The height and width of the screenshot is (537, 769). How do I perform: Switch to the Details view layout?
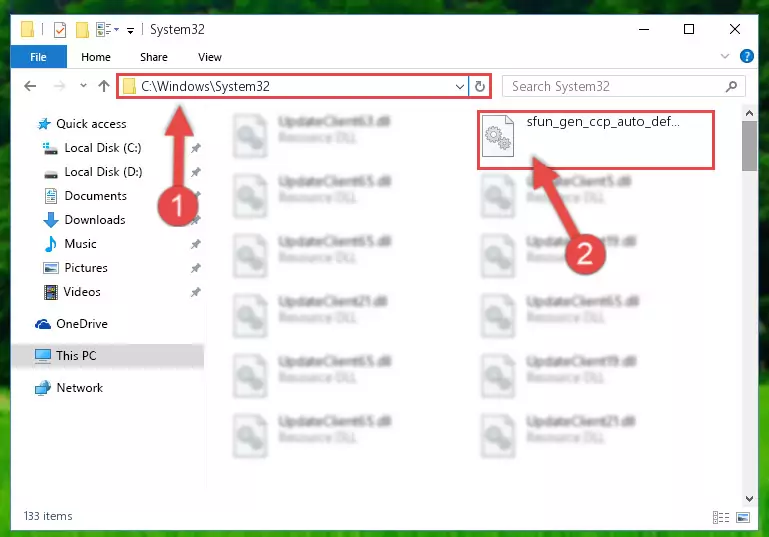[720, 517]
